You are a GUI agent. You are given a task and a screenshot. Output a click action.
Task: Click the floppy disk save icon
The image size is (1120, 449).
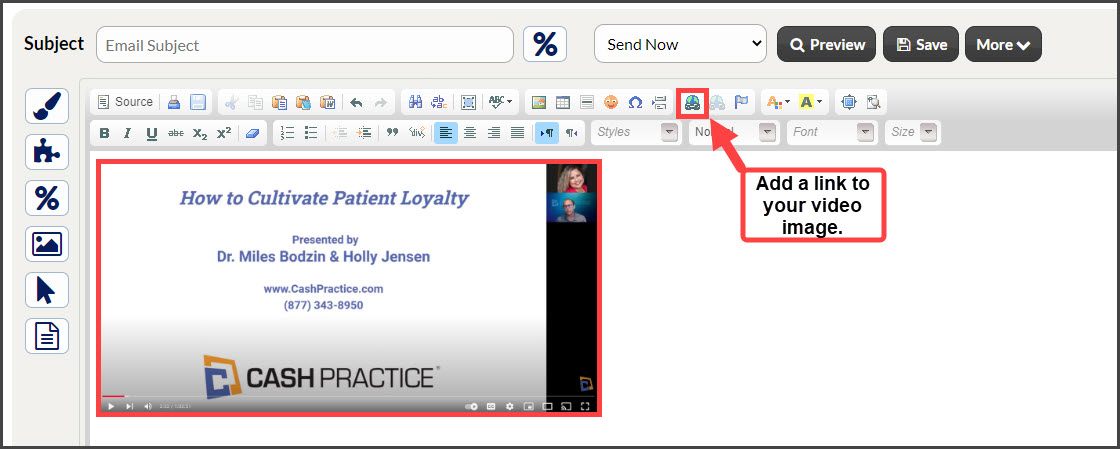[x=198, y=102]
